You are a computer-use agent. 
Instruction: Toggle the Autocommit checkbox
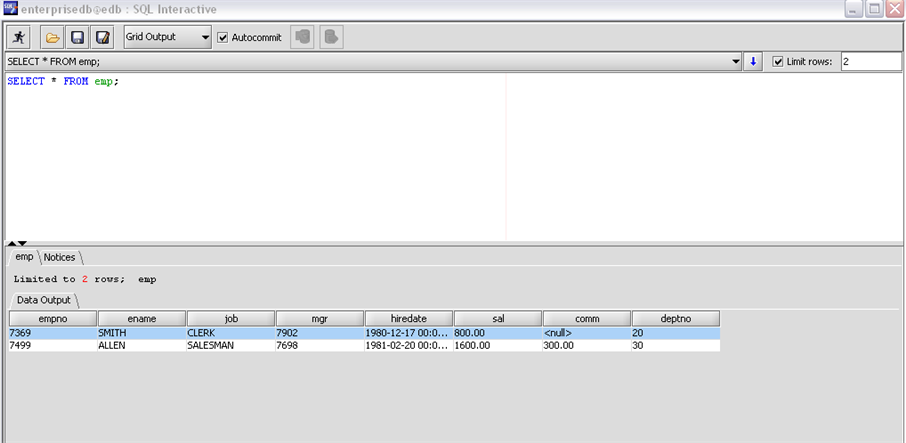coord(222,38)
